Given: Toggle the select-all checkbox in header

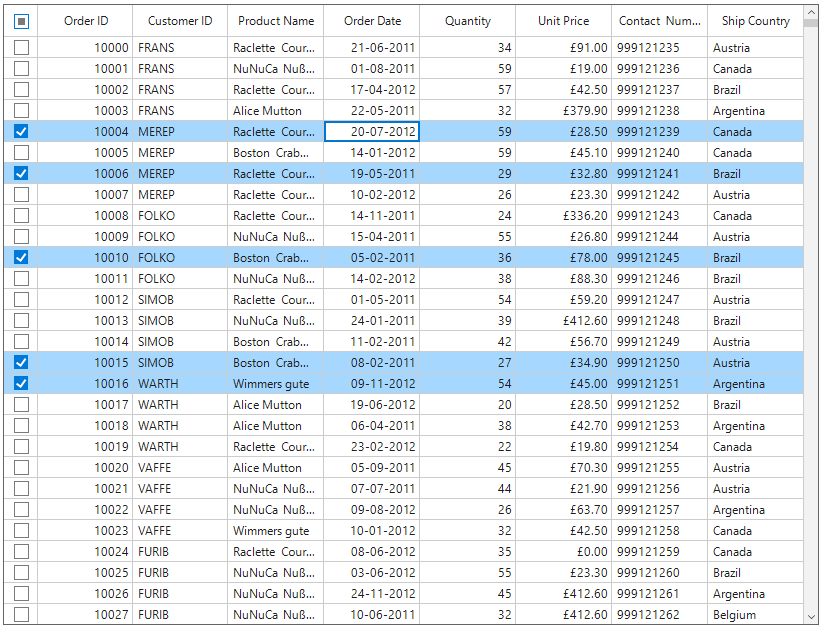Looking at the screenshot, I should (21, 21).
